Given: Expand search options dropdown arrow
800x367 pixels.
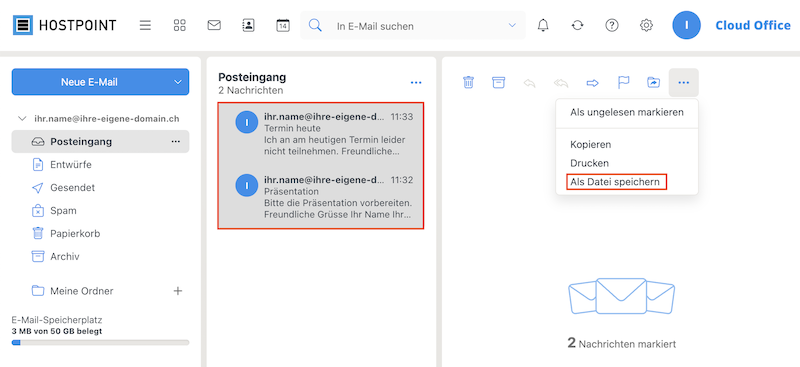Looking at the screenshot, I should 512,25.
